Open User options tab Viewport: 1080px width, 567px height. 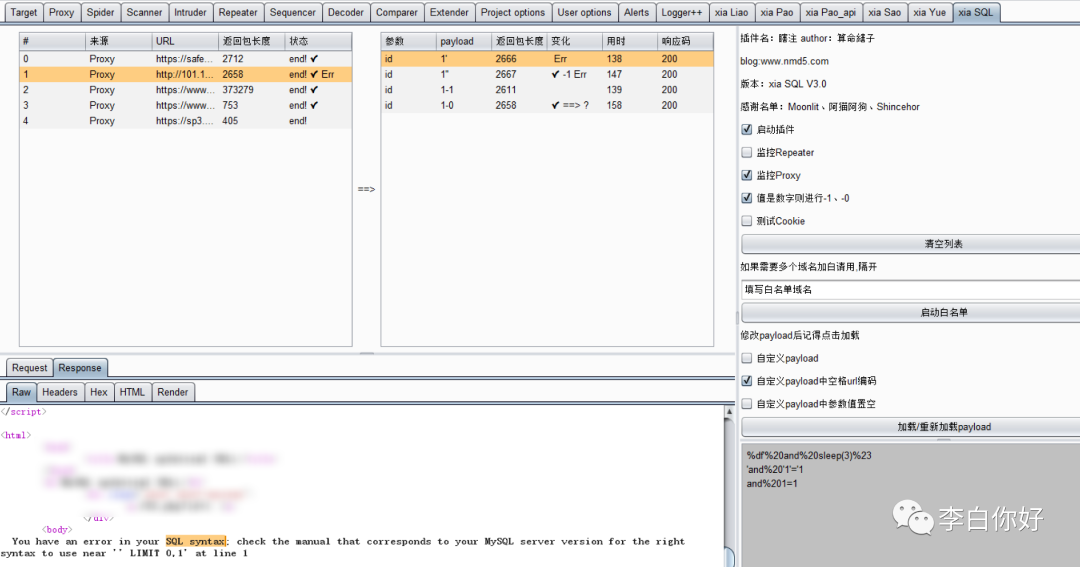pyautogui.click(x=584, y=12)
